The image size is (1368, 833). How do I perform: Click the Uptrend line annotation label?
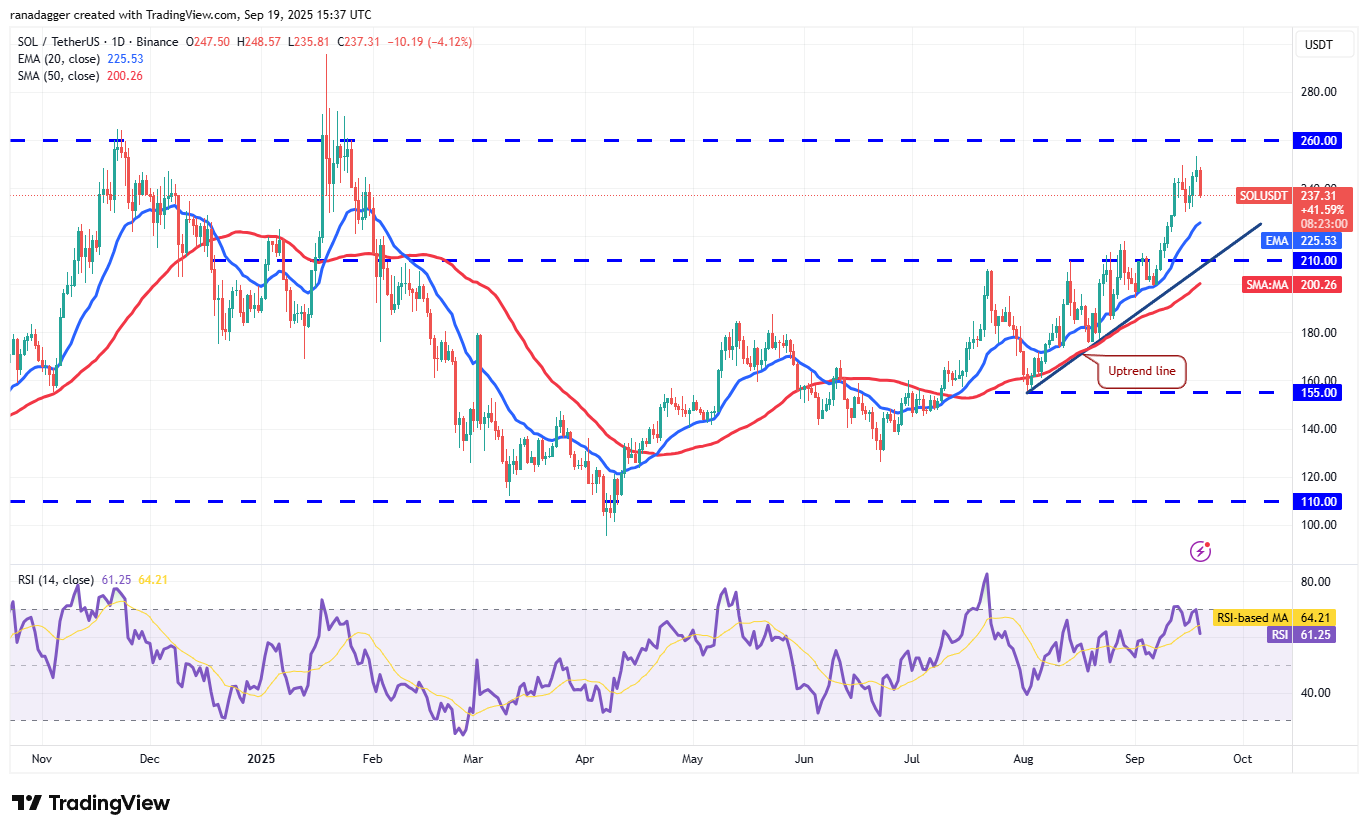1140,371
